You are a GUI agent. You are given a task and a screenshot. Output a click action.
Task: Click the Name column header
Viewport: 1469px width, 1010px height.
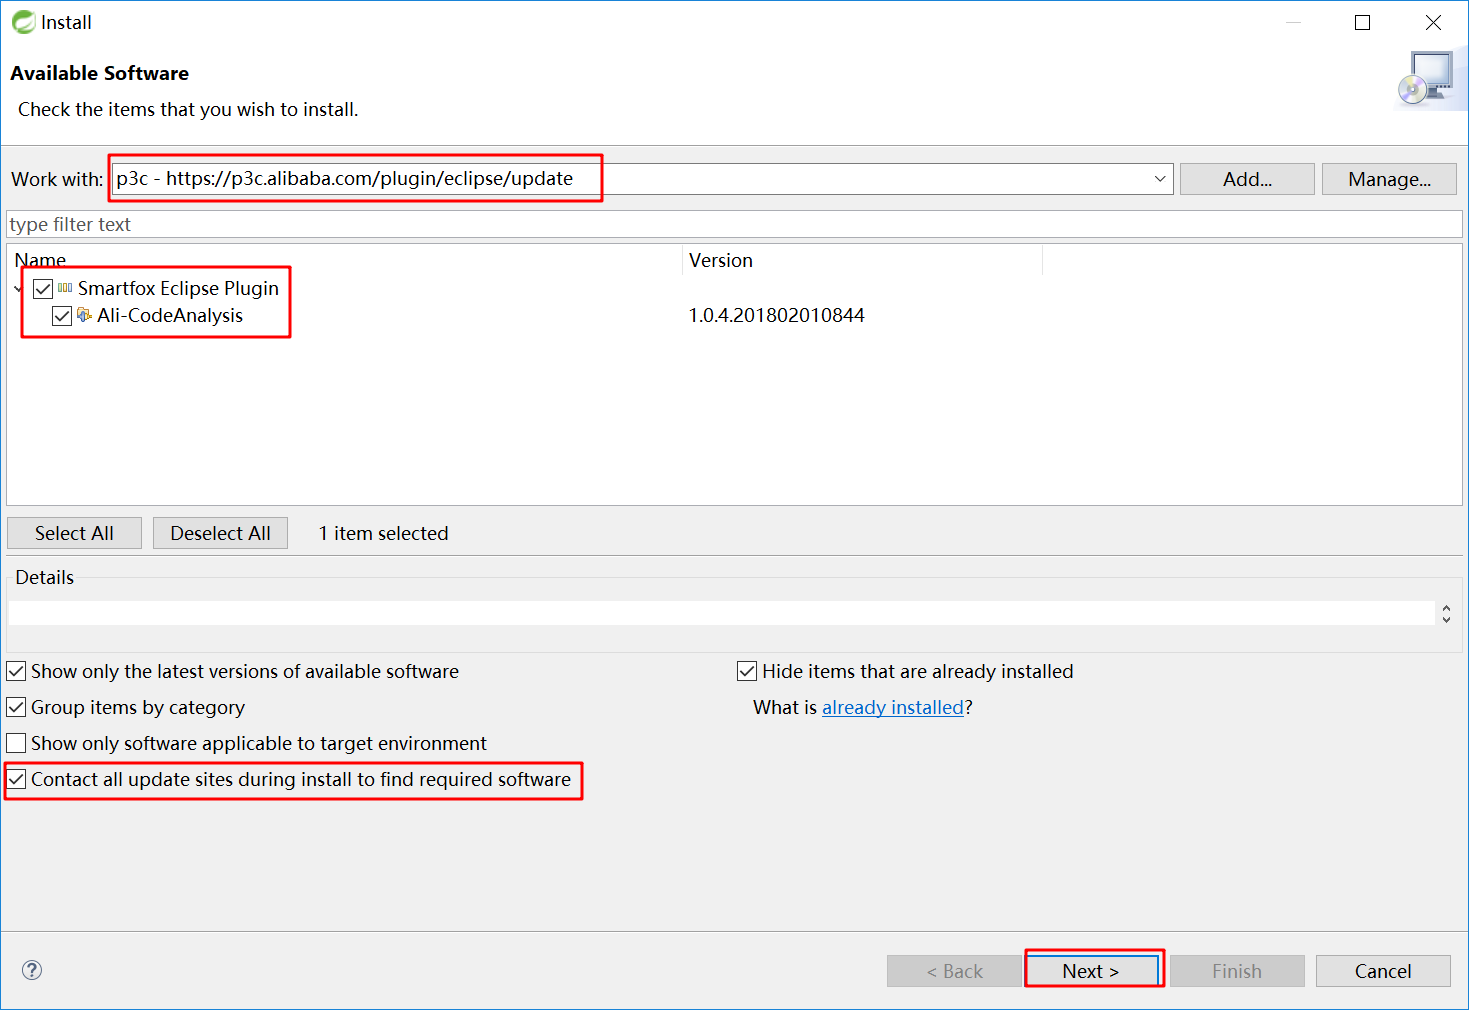[x=345, y=260]
